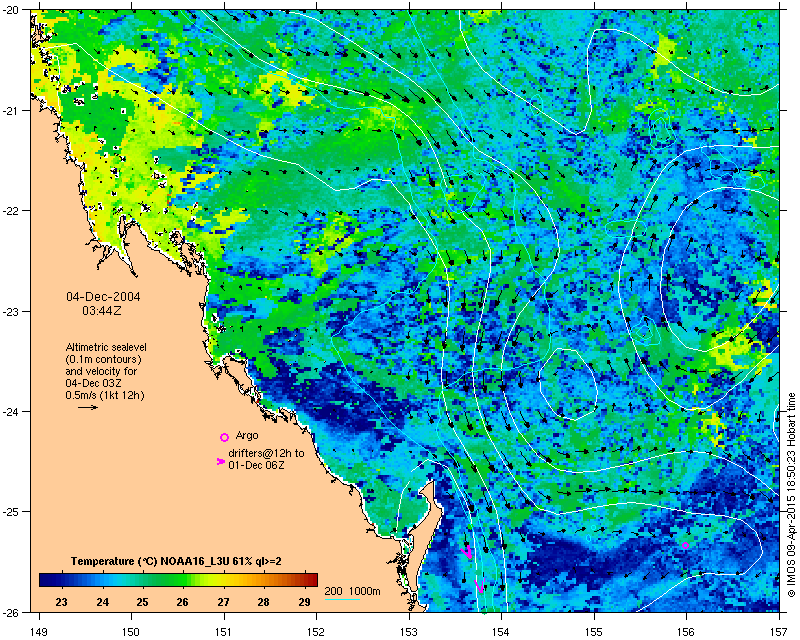This screenshot has height=640, width=800.
Task: Click the latitude axis label -24
Action: coord(11,411)
